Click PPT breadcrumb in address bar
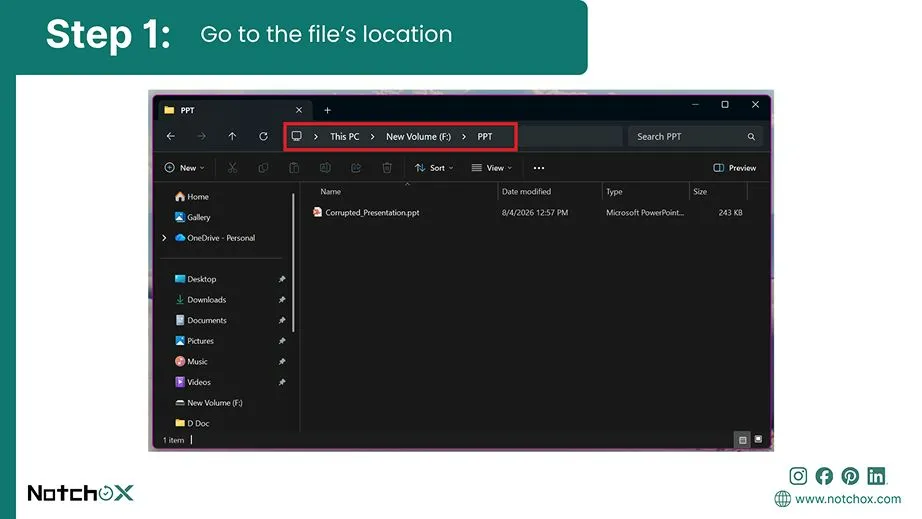Viewport: 922px width, 519px height. tap(485, 136)
